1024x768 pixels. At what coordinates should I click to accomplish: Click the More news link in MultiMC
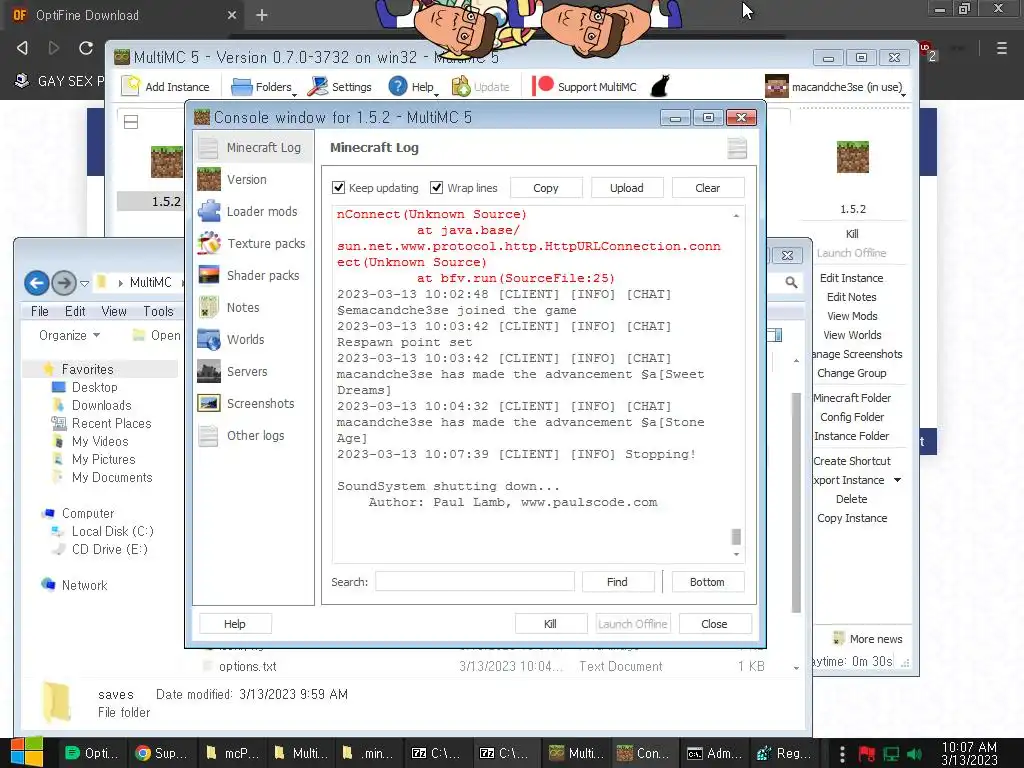876,639
